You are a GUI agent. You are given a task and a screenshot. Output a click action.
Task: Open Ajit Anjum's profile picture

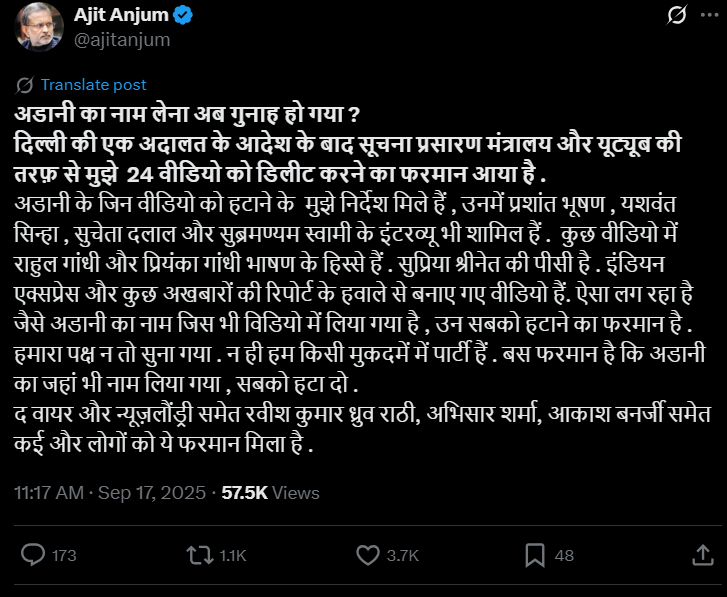[x=38, y=28]
